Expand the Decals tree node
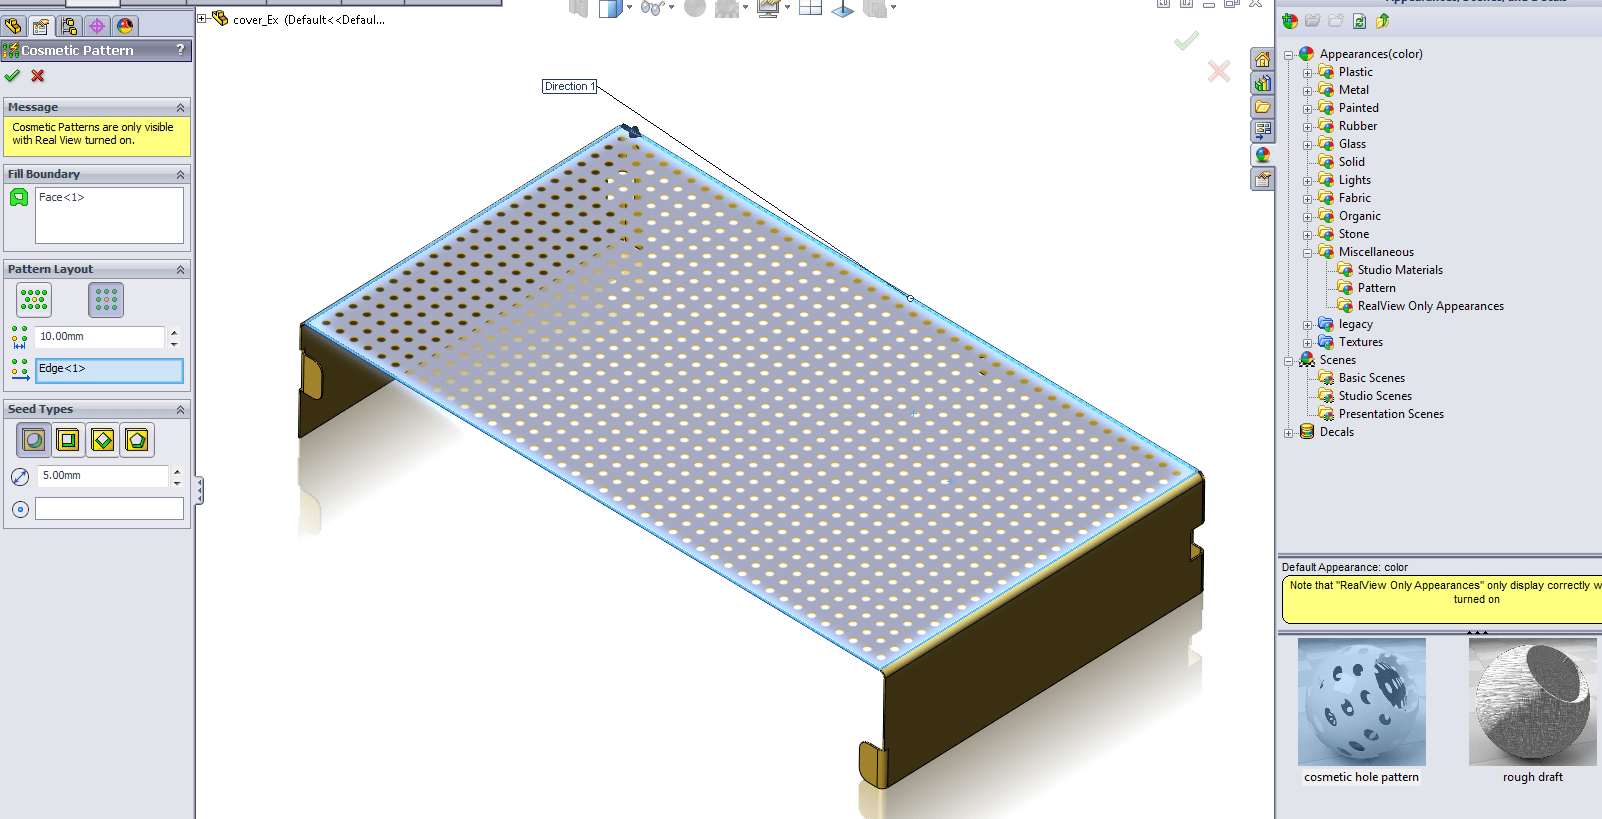This screenshot has height=819, width=1602. (1289, 433)
